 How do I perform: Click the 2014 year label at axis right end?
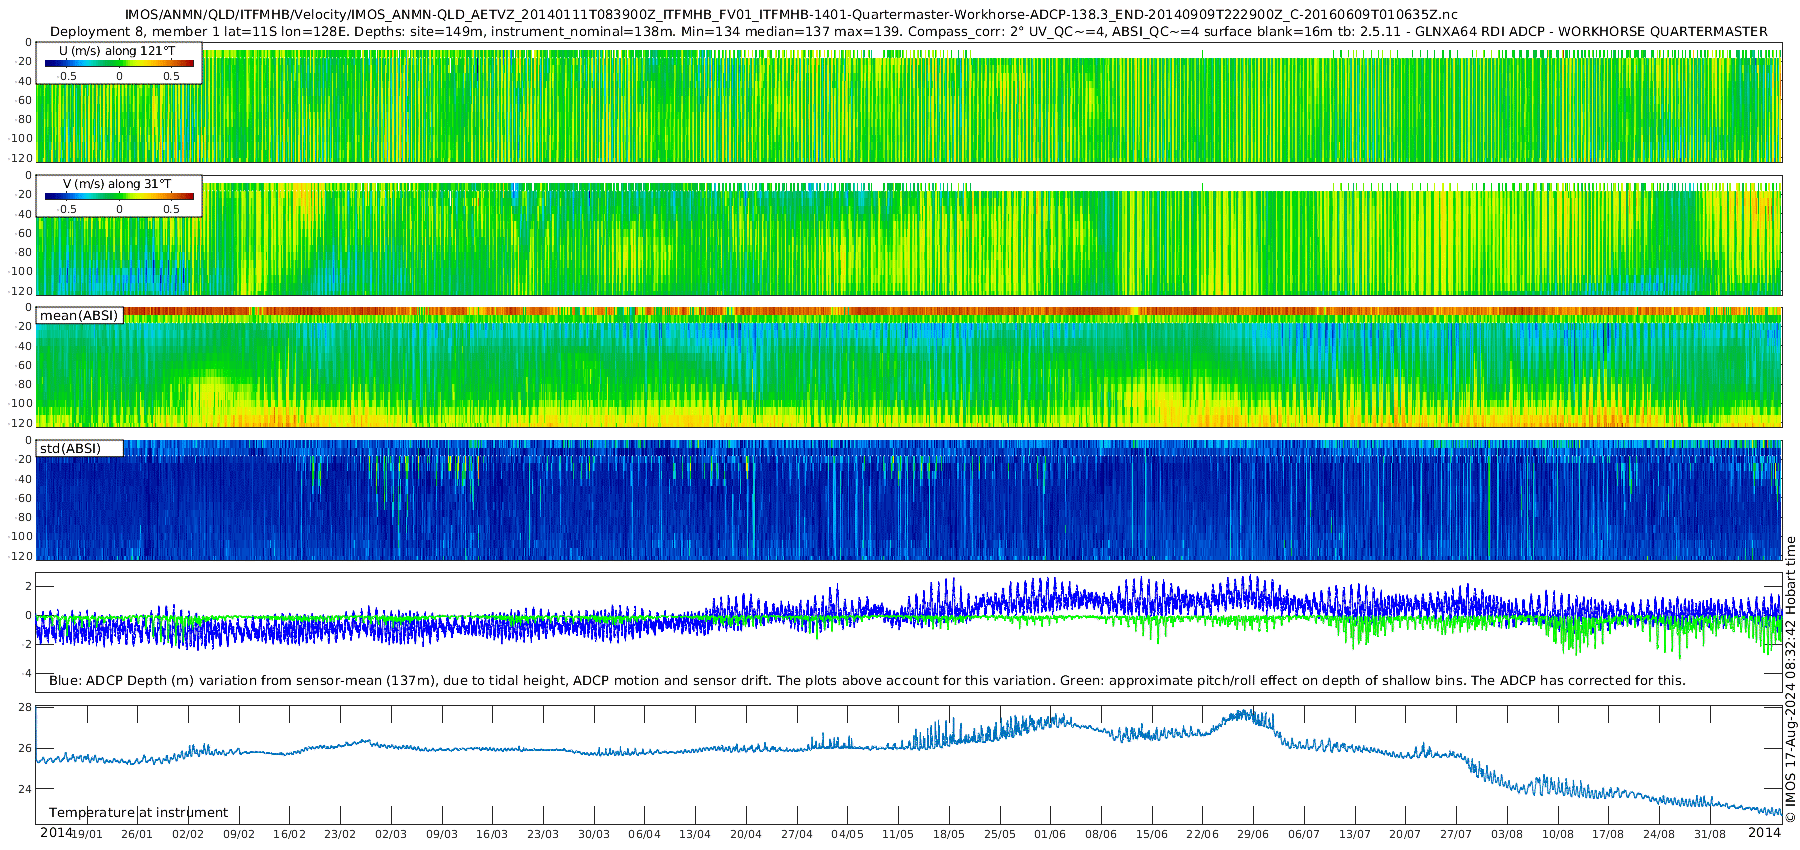[x=1764, y=833]
